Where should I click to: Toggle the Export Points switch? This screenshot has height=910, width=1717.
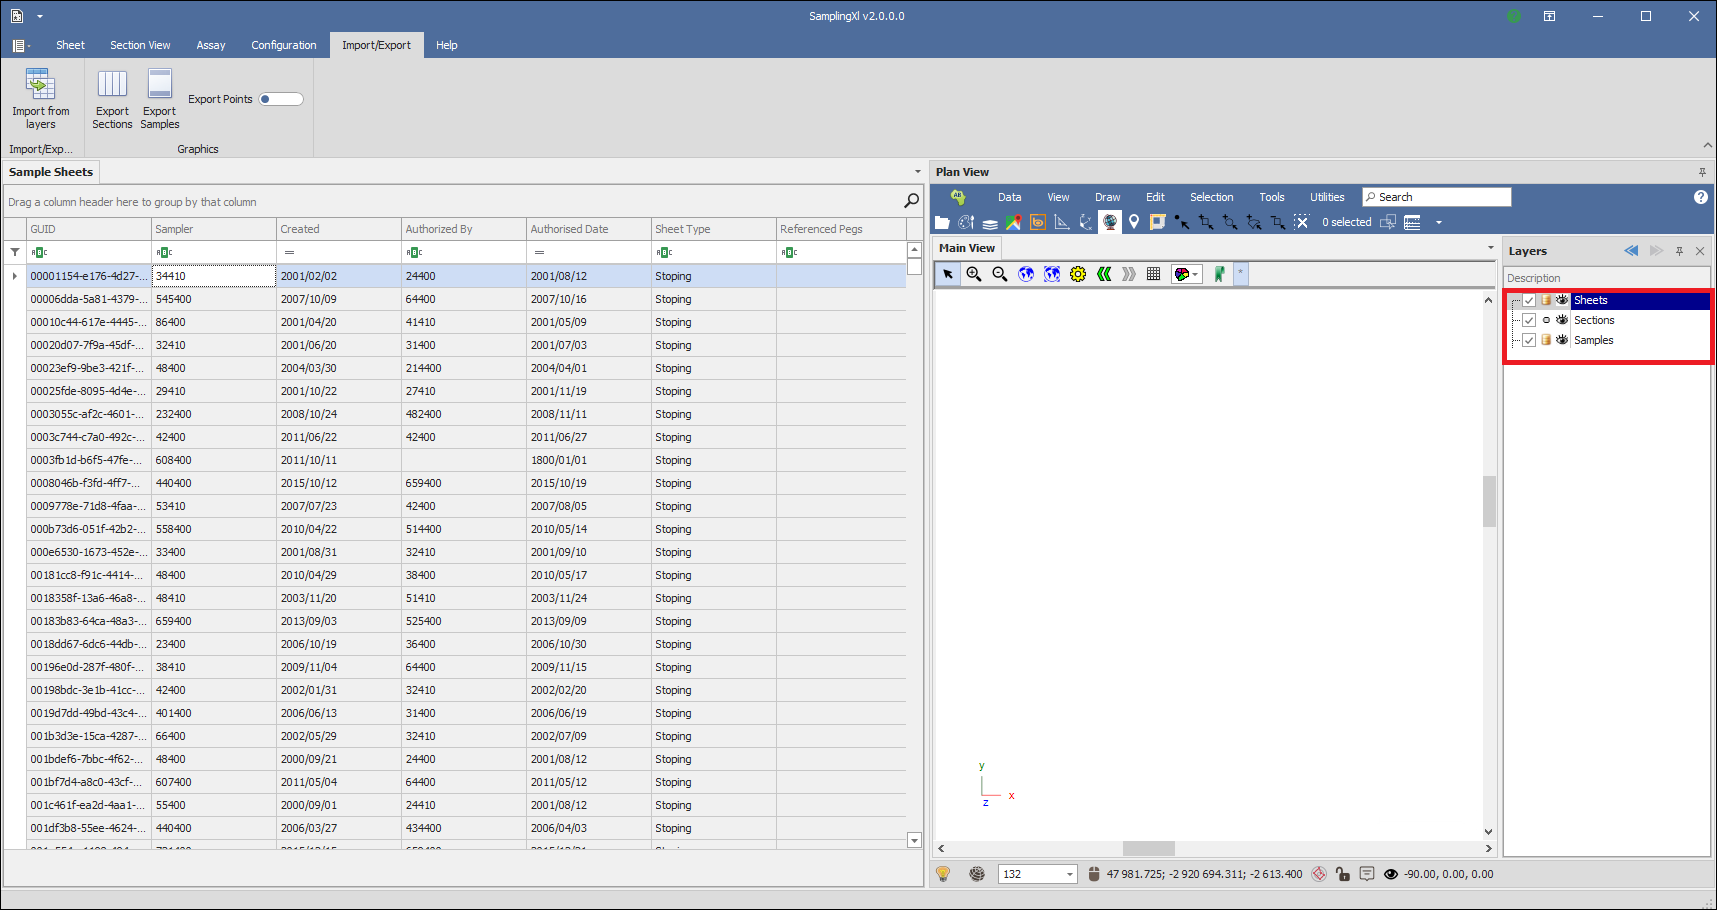coord(281,99)
